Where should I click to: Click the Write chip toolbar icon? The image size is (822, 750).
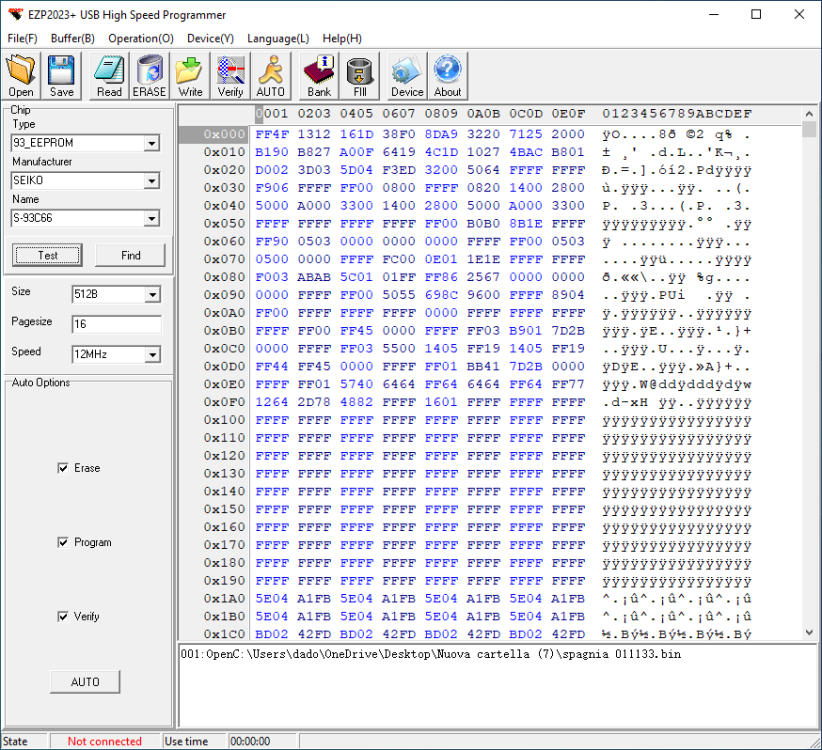tap(190, 76)
